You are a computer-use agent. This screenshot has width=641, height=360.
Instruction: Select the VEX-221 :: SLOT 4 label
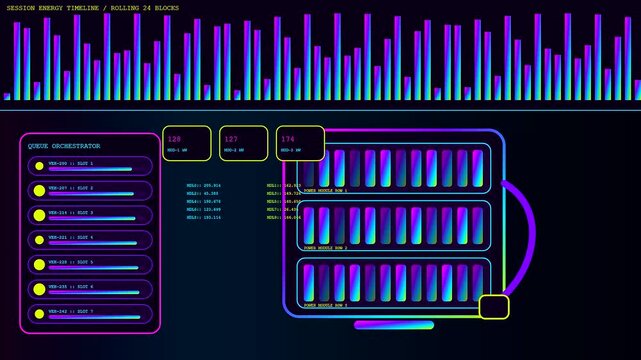[71, 237]
